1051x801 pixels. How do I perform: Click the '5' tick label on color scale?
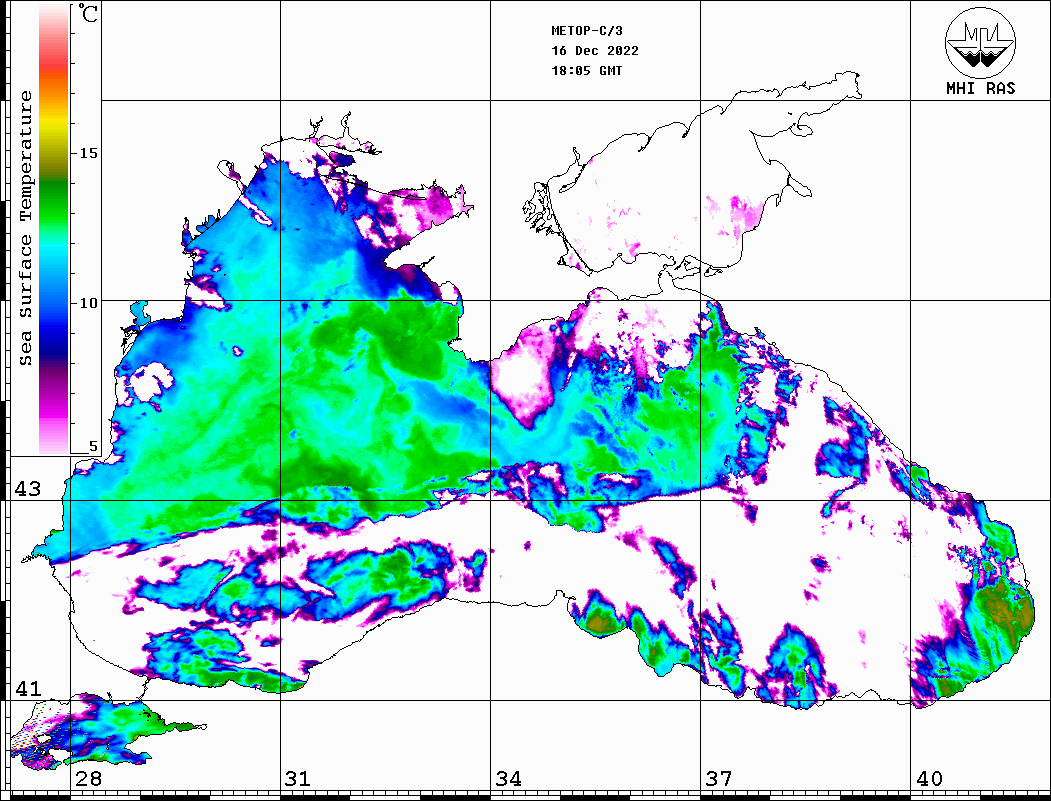tap(93, 447)
